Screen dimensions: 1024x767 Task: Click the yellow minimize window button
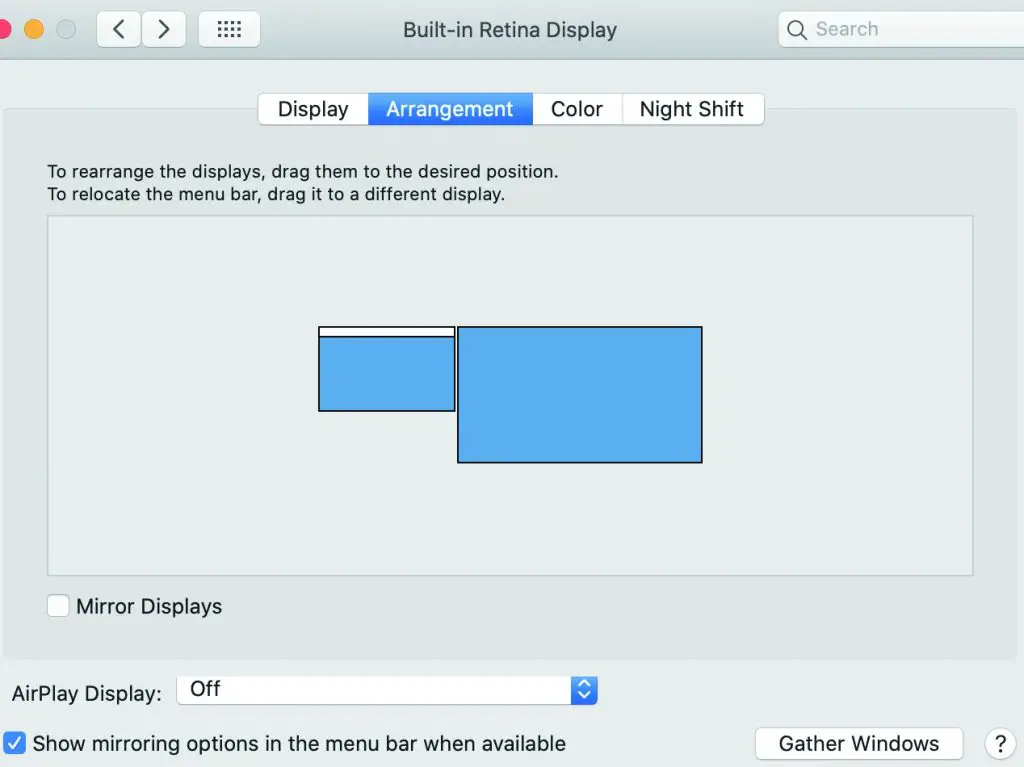tap(34, 29)
